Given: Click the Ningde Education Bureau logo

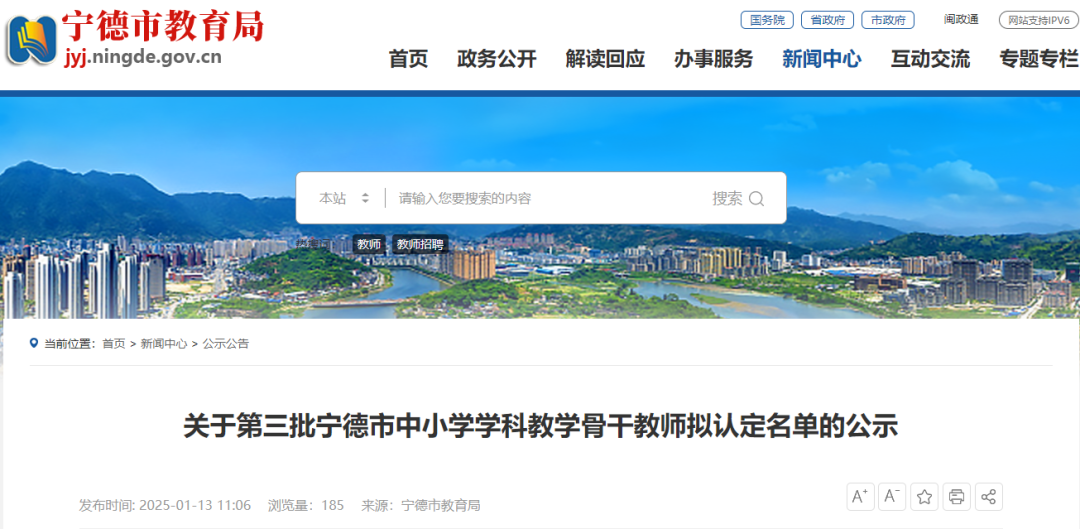Looking at the screenshot, I should [x=32, y=41].
